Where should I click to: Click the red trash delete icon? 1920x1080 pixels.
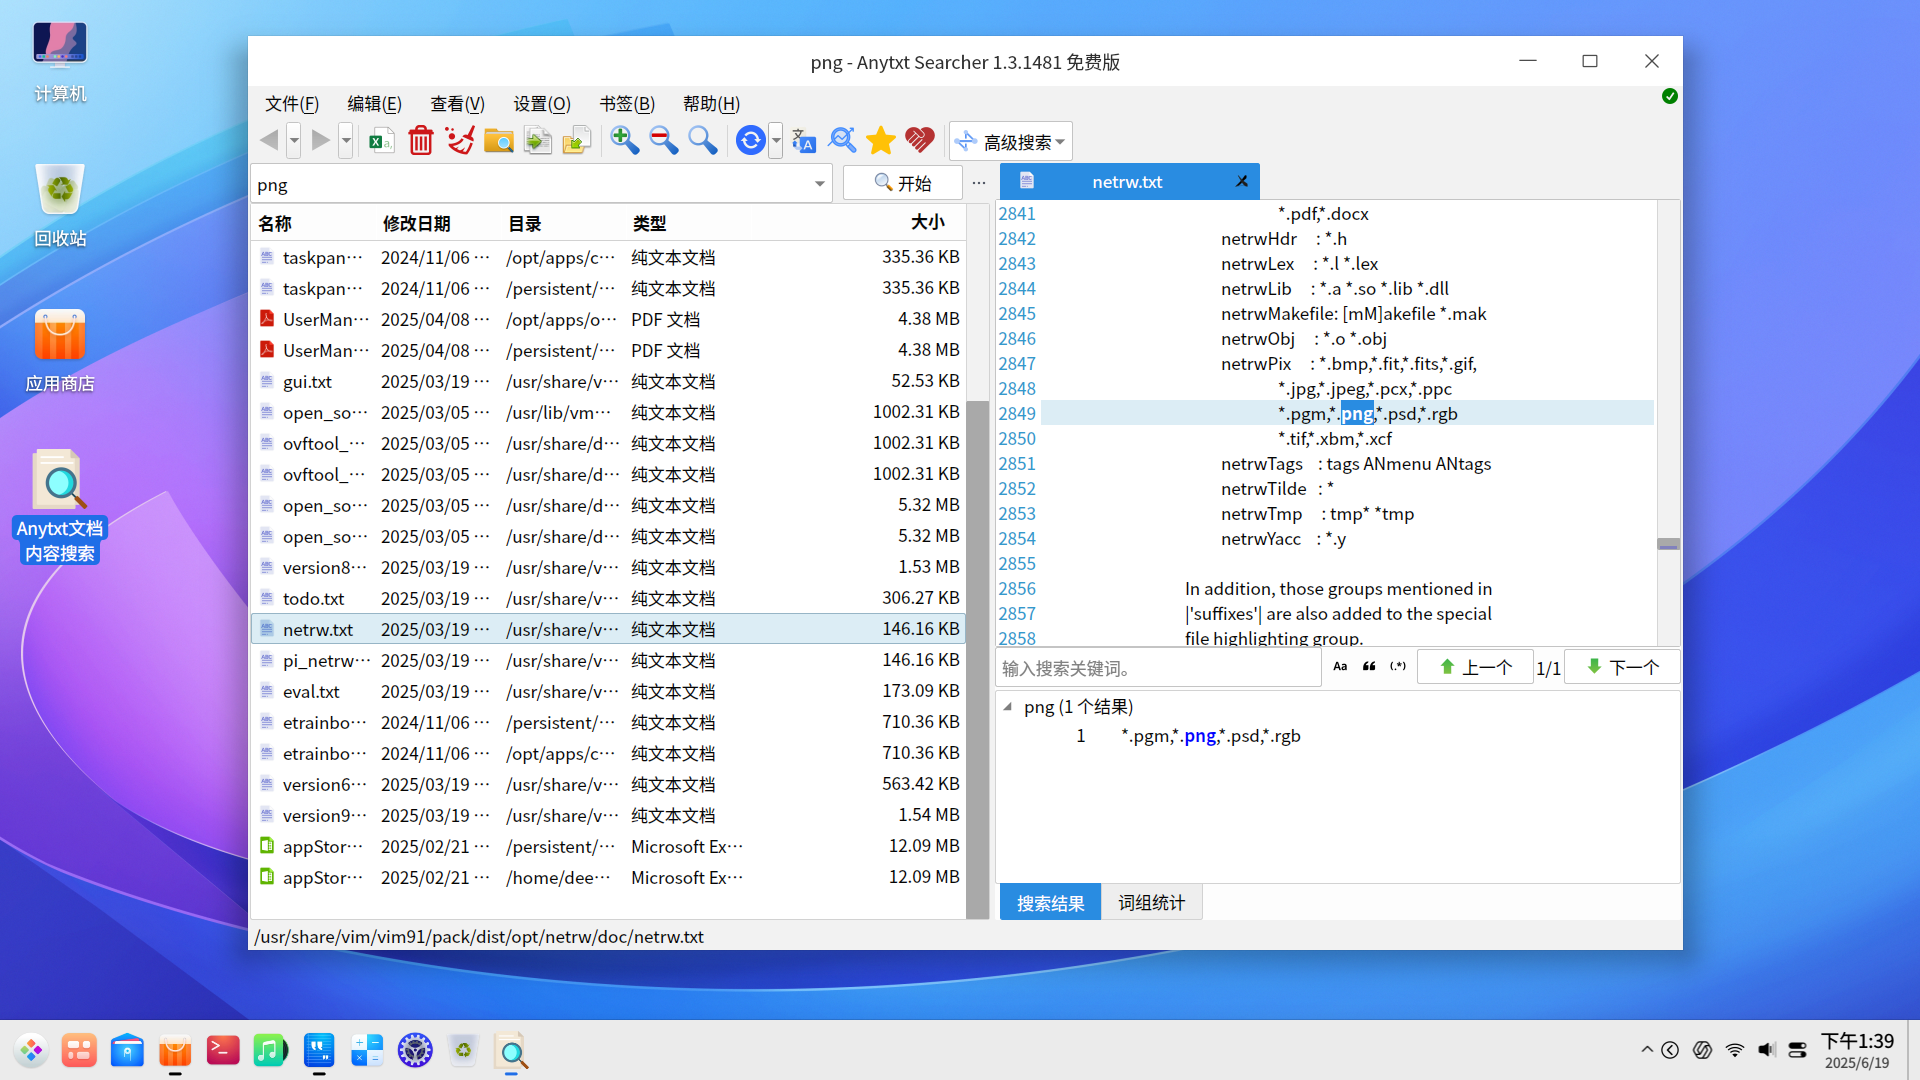tap(421, 141)
